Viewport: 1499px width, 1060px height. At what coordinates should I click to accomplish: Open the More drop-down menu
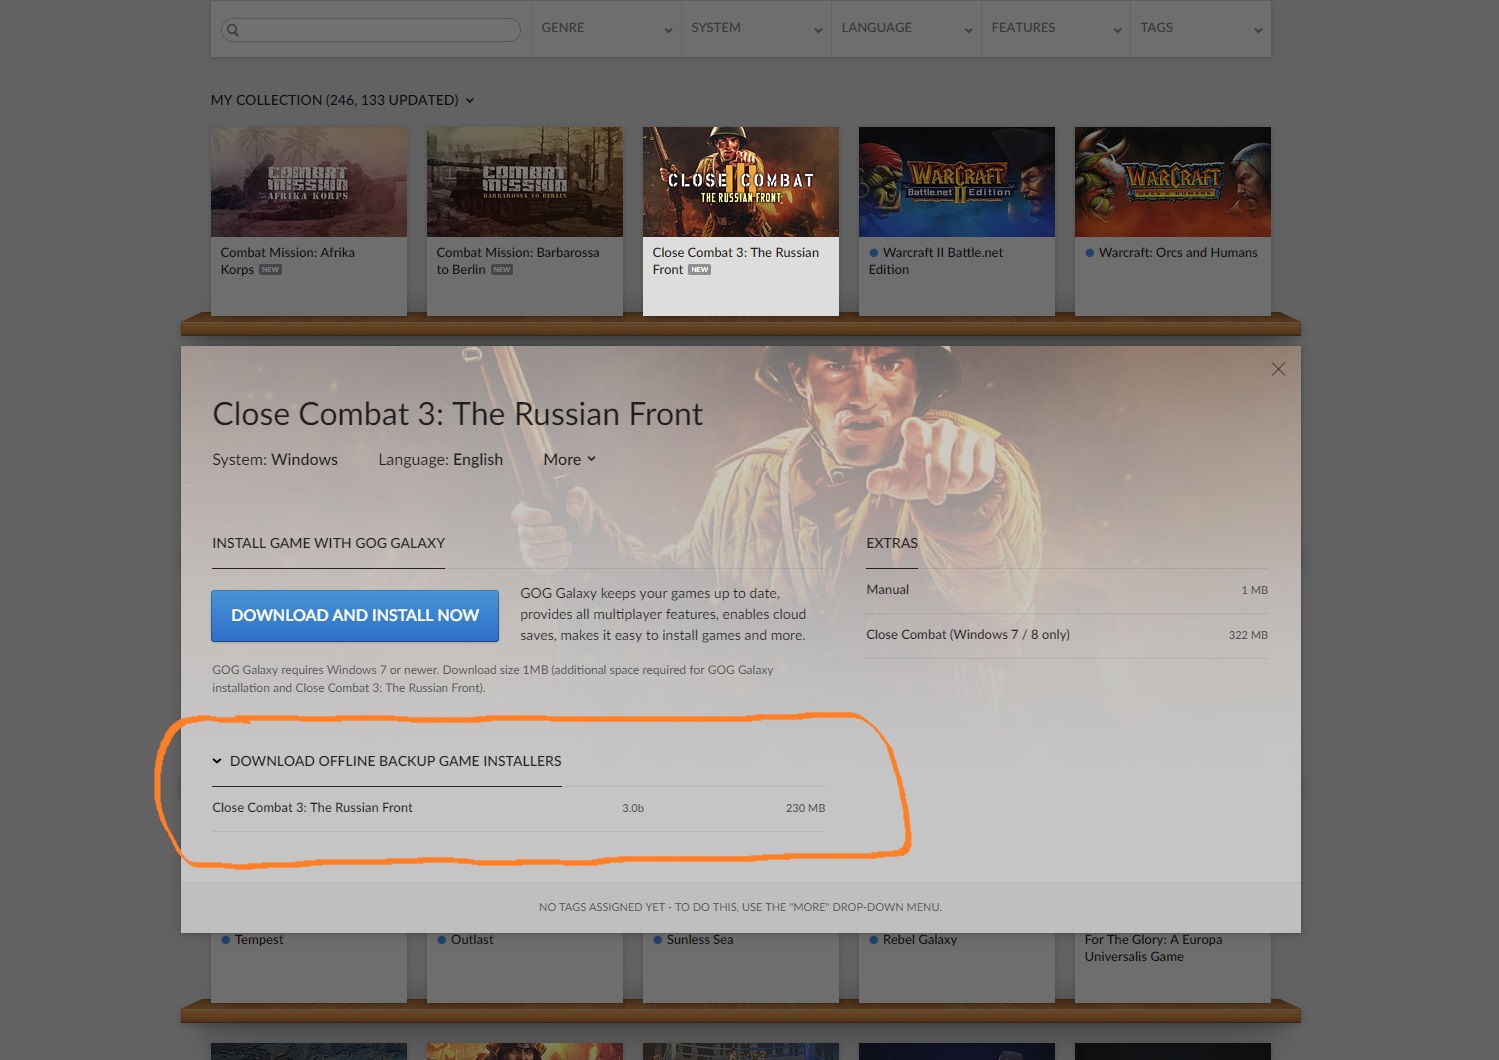click(570, 459)
